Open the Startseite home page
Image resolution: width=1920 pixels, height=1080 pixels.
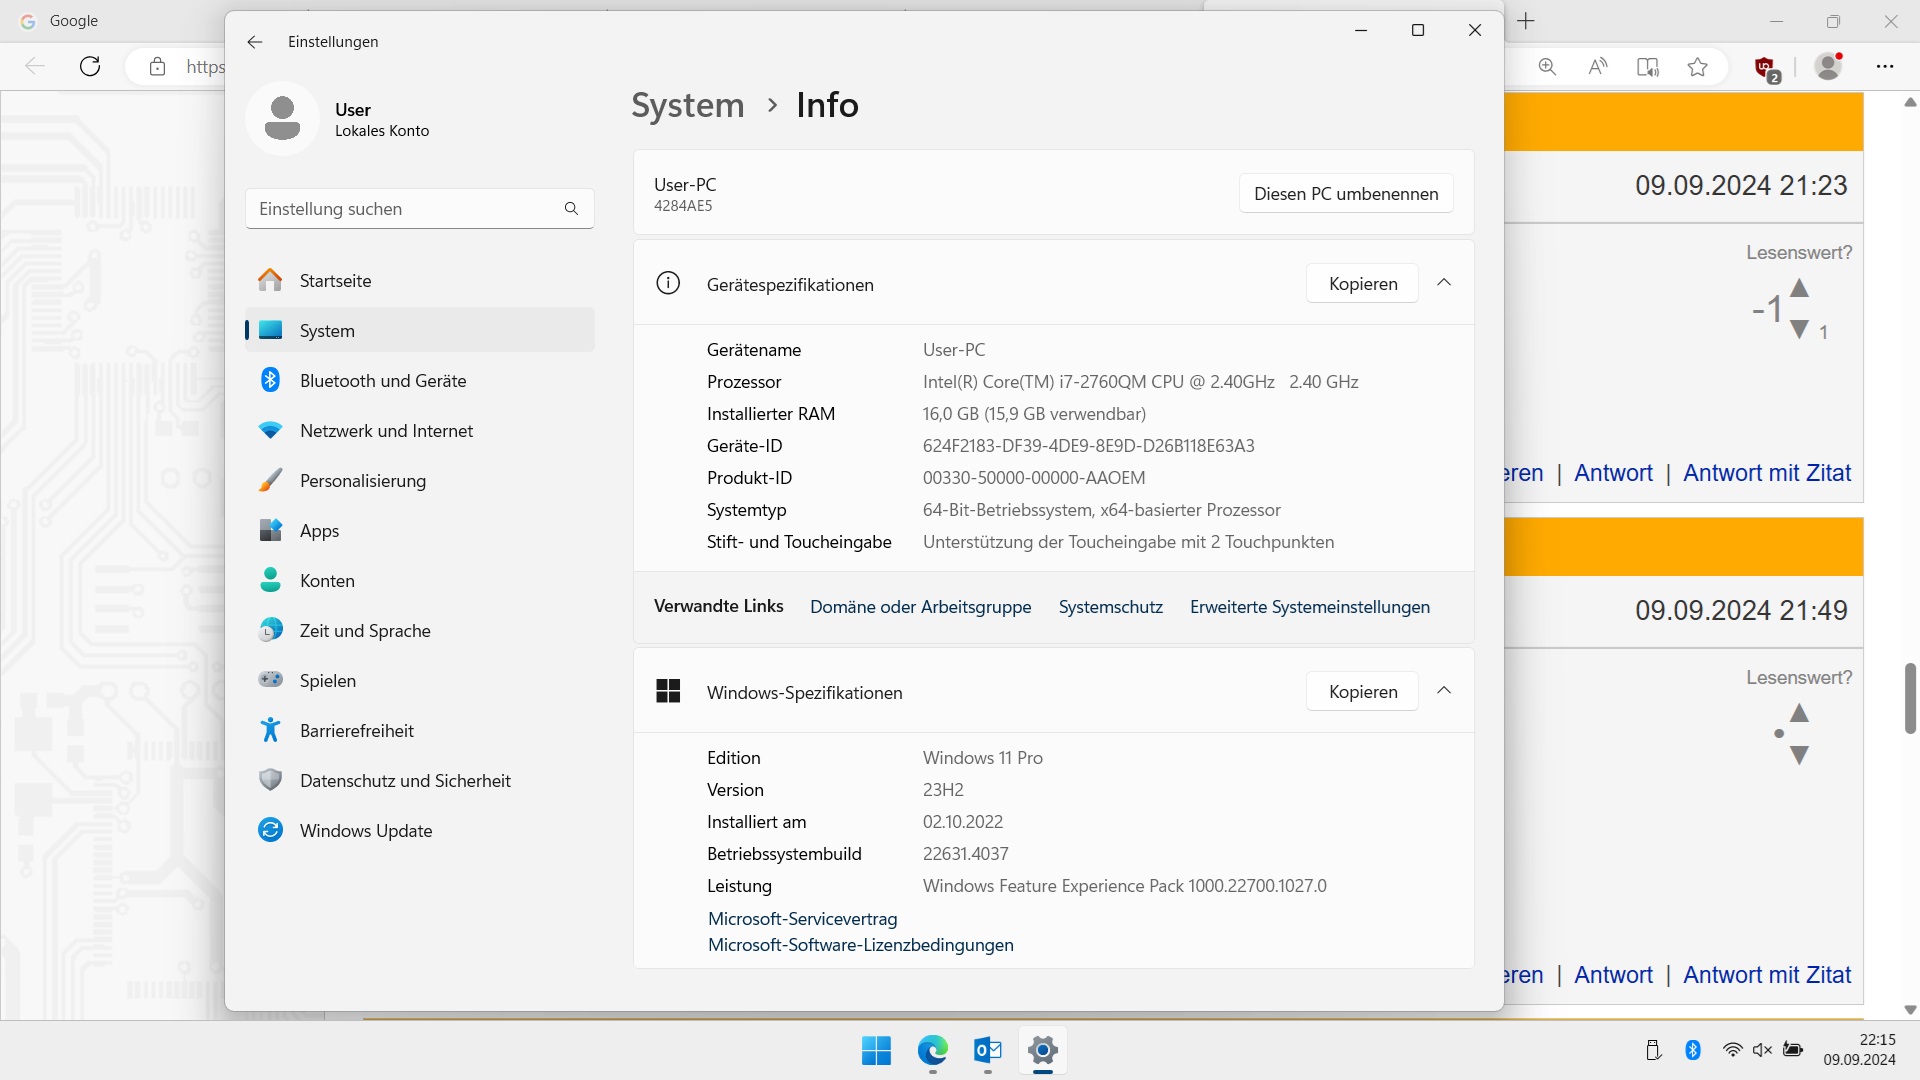(x=420, y=281)
